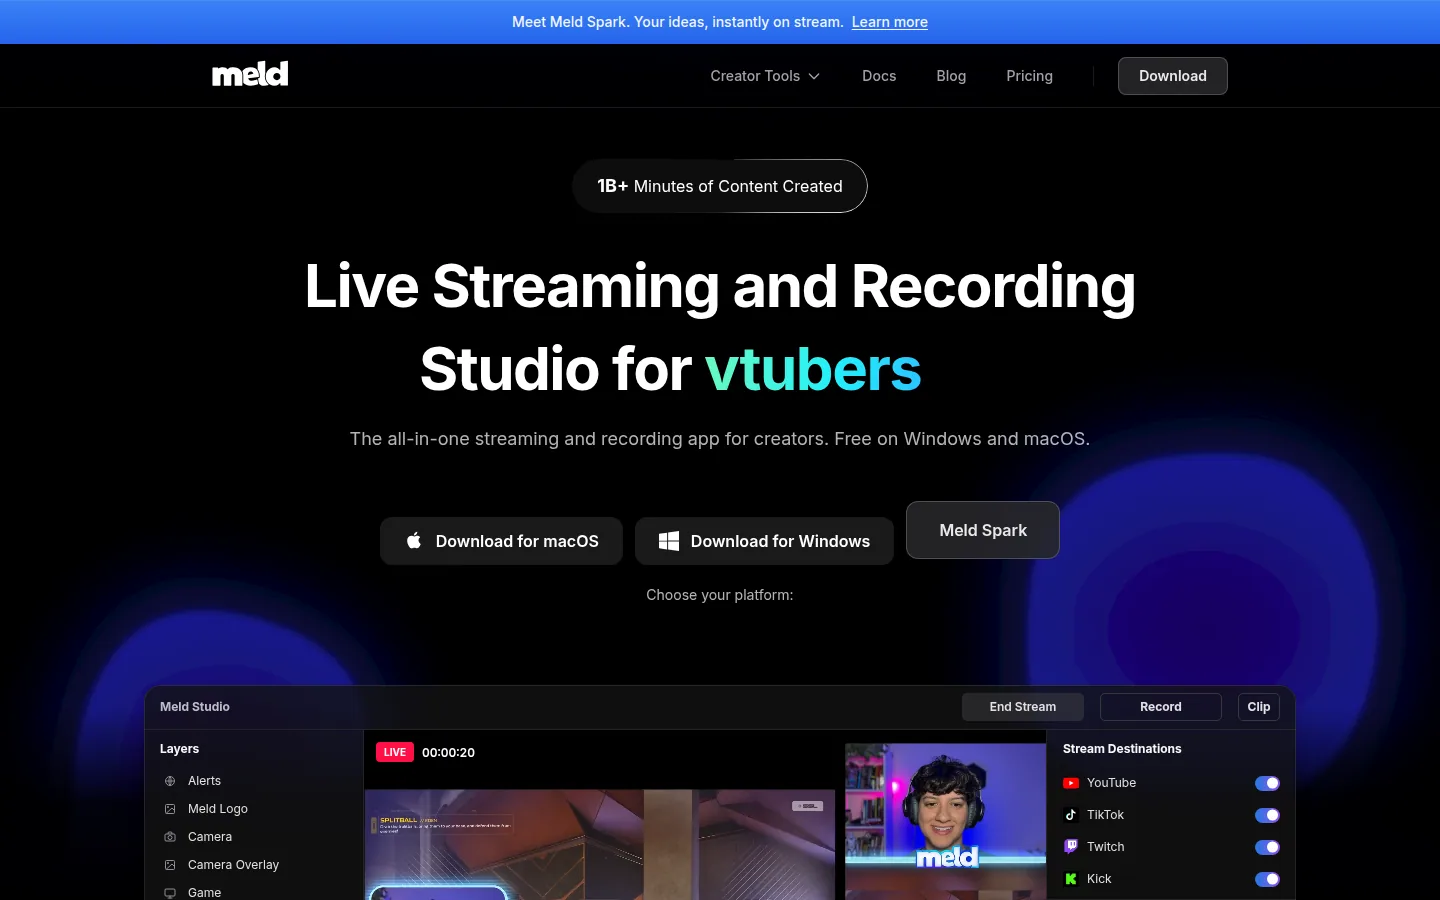This screenshot has height=900, width=1440.
Task: Select the Meld Logo layer row
Action: pos(254,809)
